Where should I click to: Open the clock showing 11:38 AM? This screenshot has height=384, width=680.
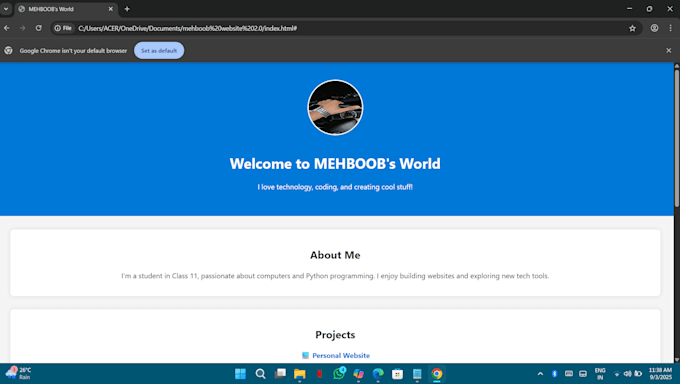pyautogui.click(x=660, y=374)
